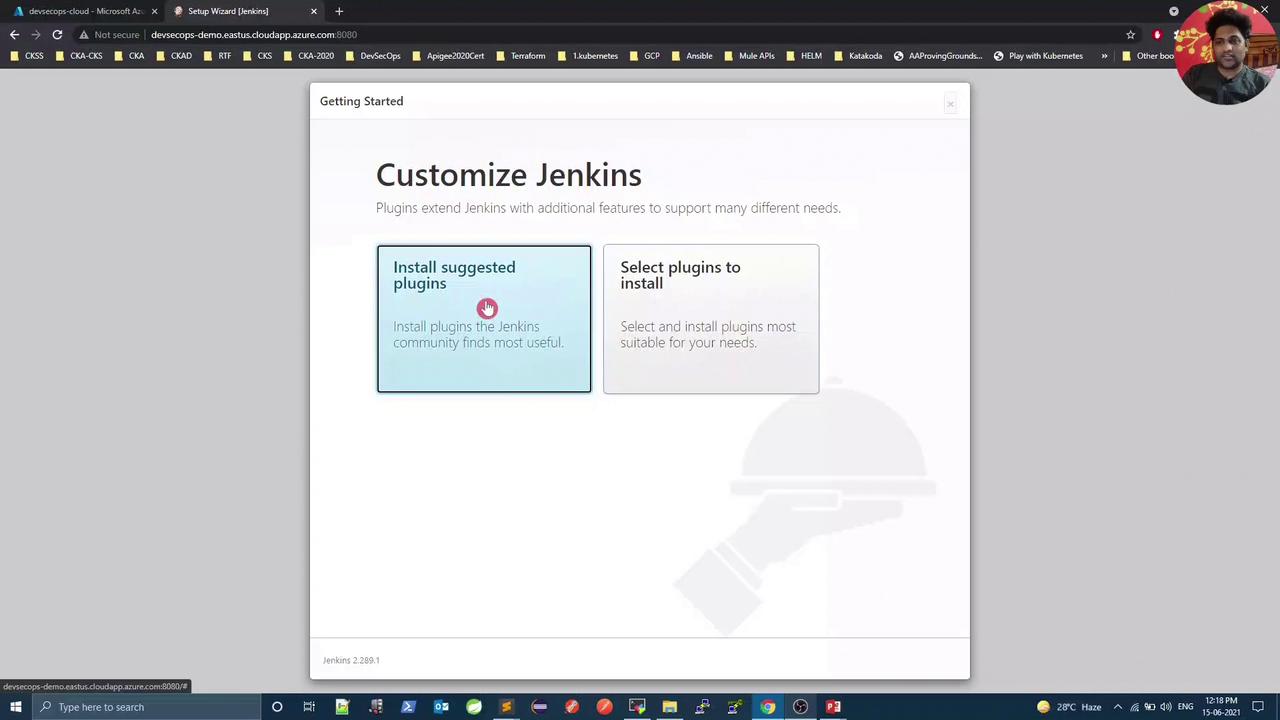Open Outlook from the taskbar

[441, 707]
